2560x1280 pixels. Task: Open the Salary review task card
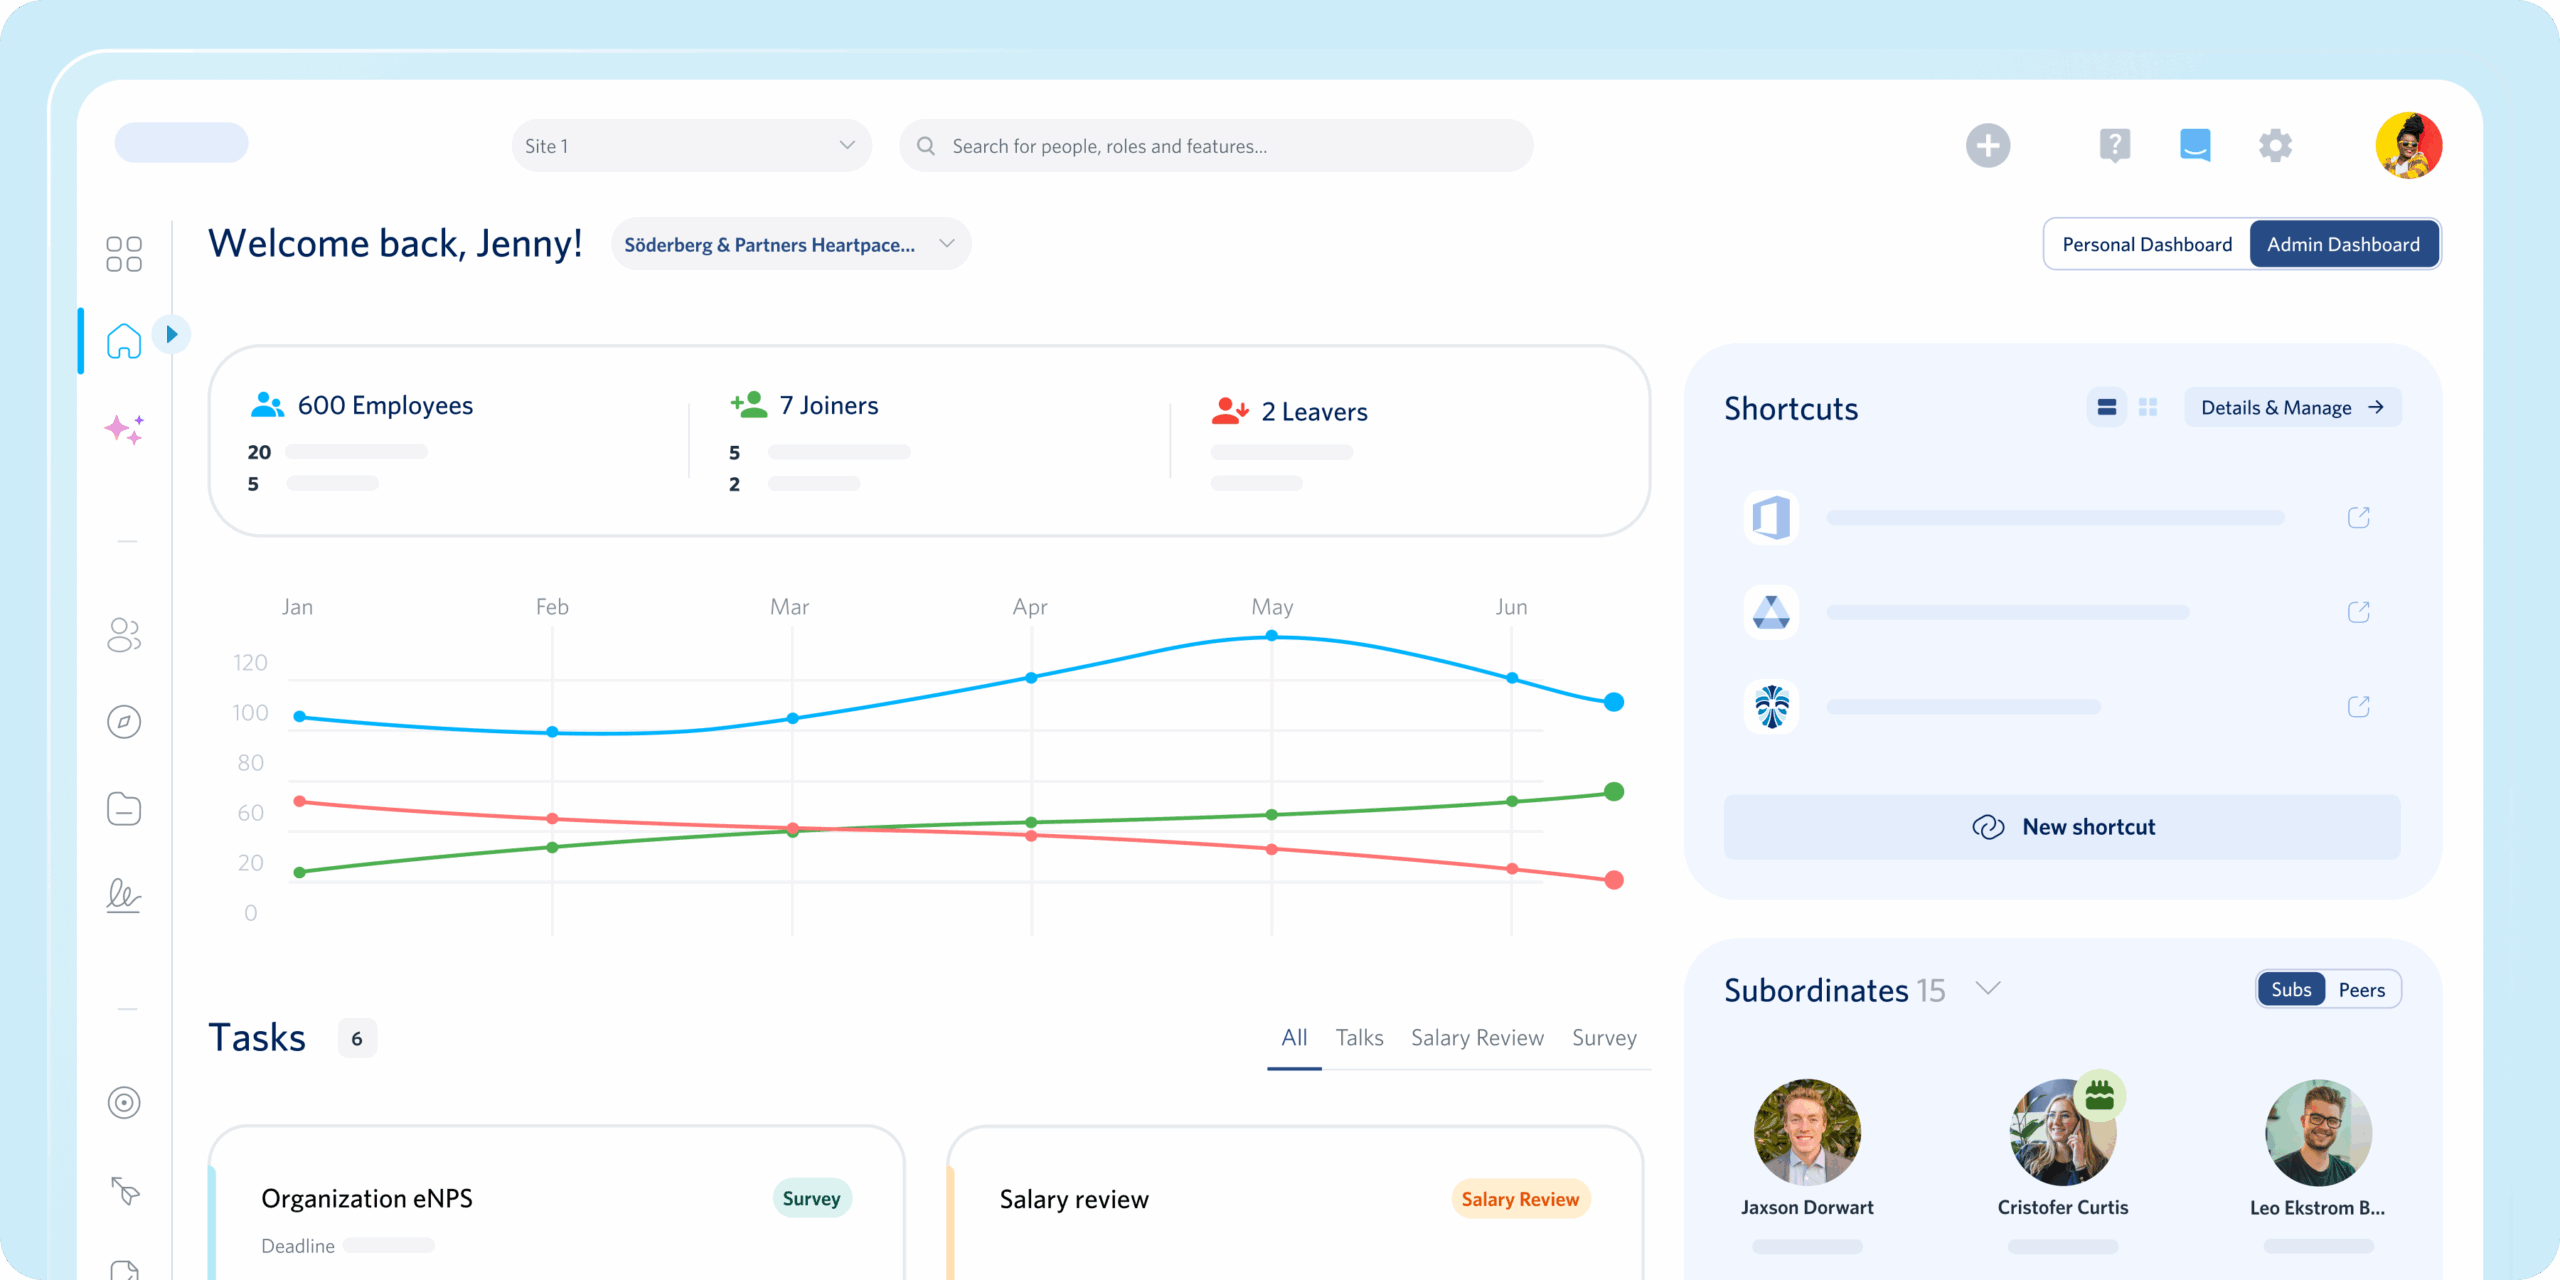(x=1295, y=1204)
